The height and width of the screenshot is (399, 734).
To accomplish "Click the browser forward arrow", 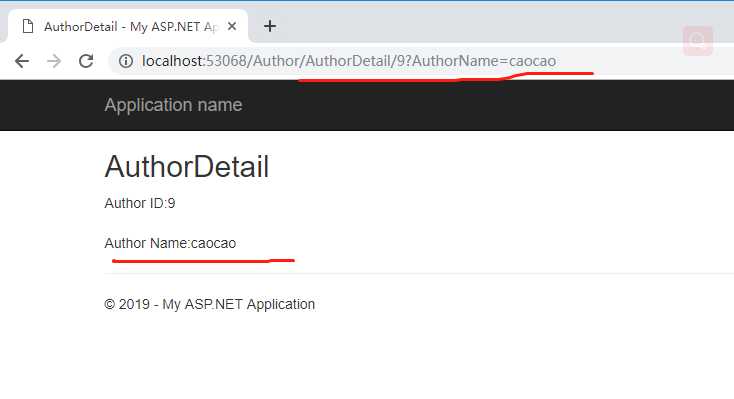I will click(x=54, y=61).
